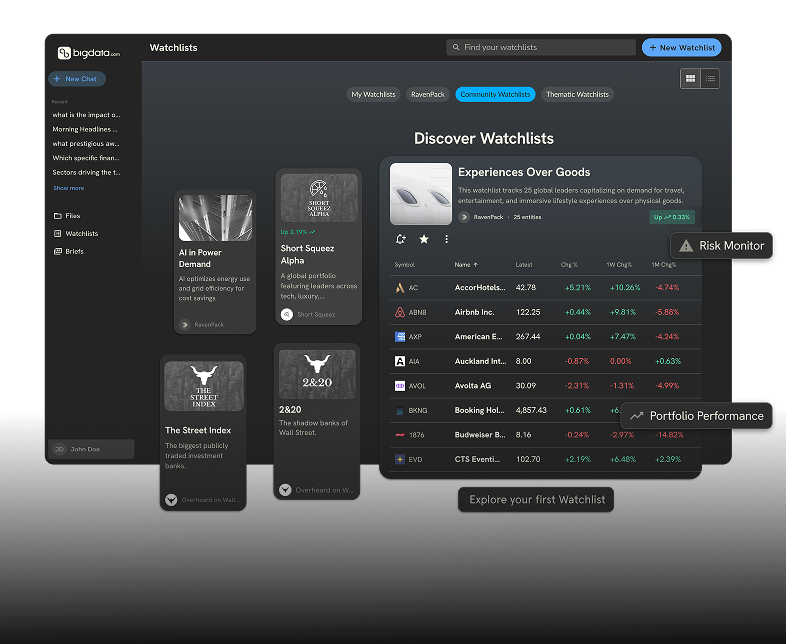Viewport: 786px width, 644px height.
Task: Sort by Name column header
Action: point(466,265)
